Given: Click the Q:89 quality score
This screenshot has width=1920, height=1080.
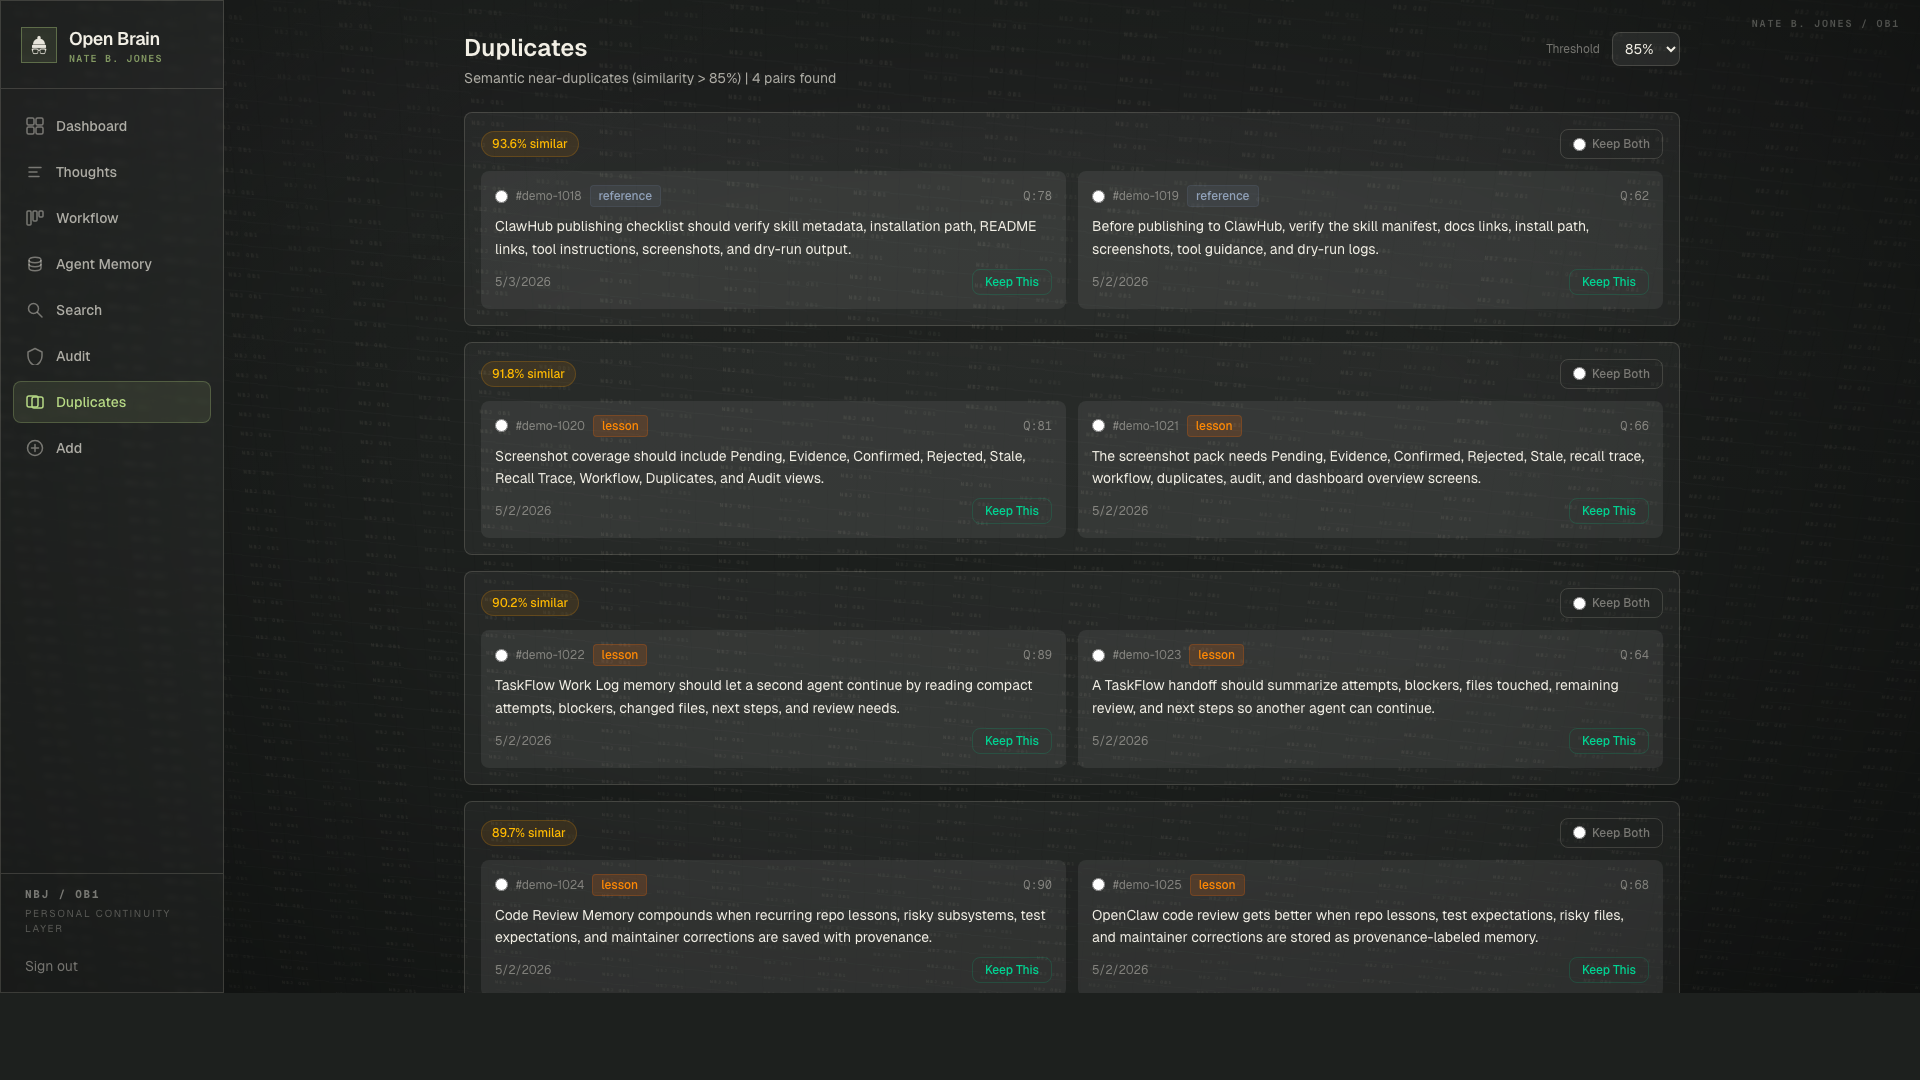Looking at the screenshot, I should pyautogui.click(x=1037, y=655).
